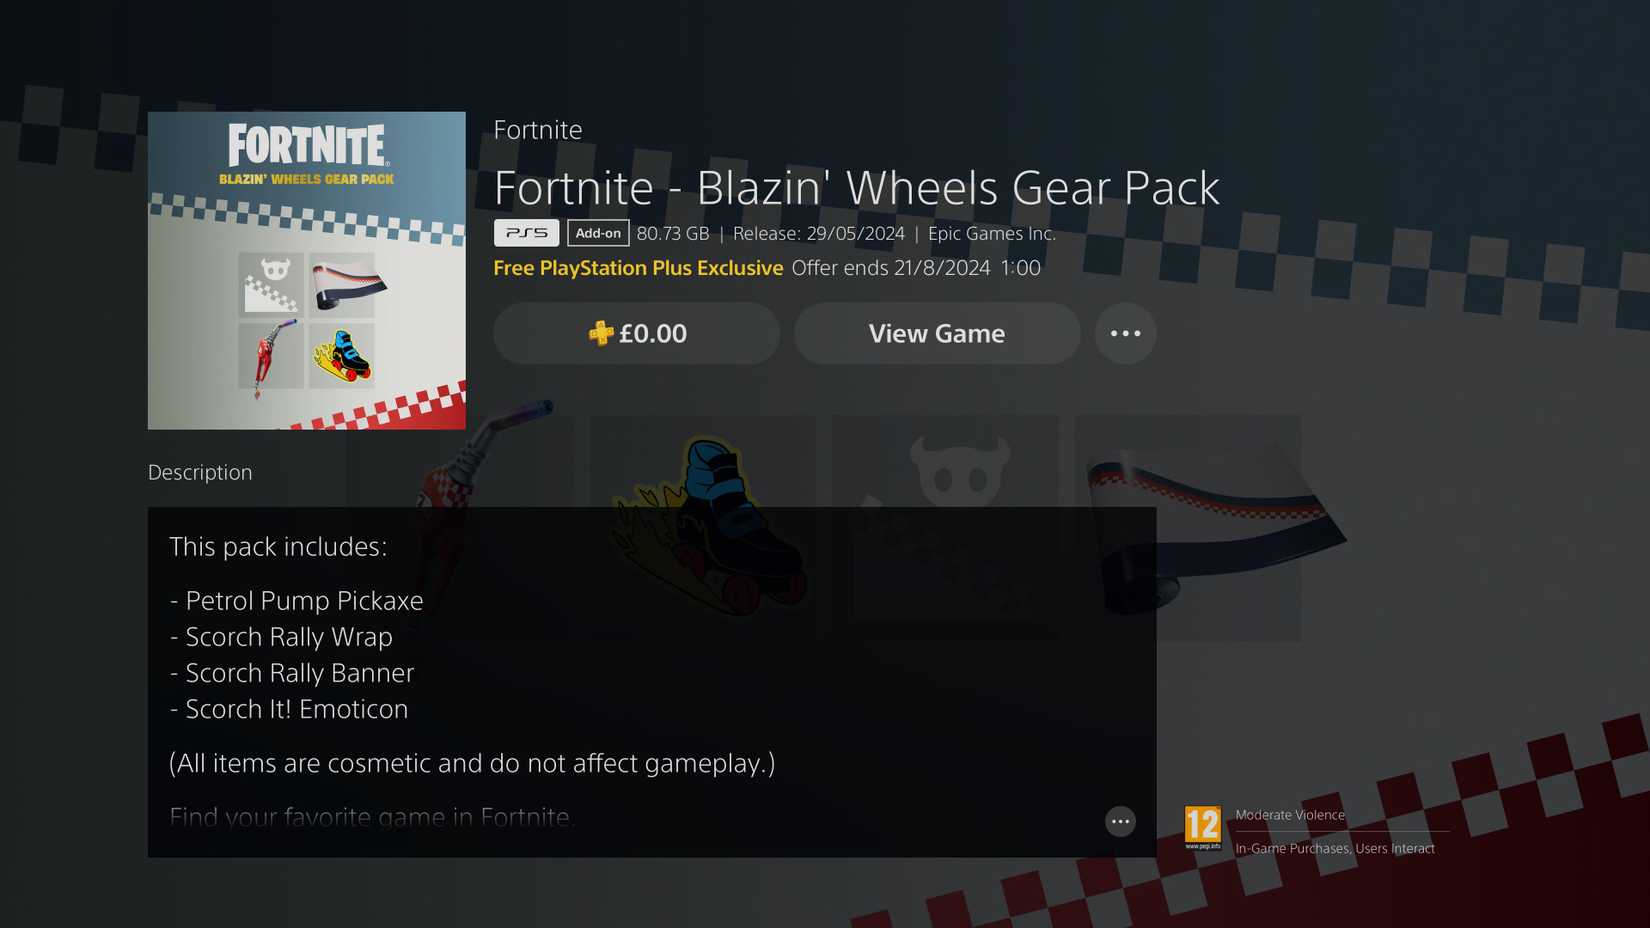Open the three-dot more options button beside View Game

[x=1125, y=333]
